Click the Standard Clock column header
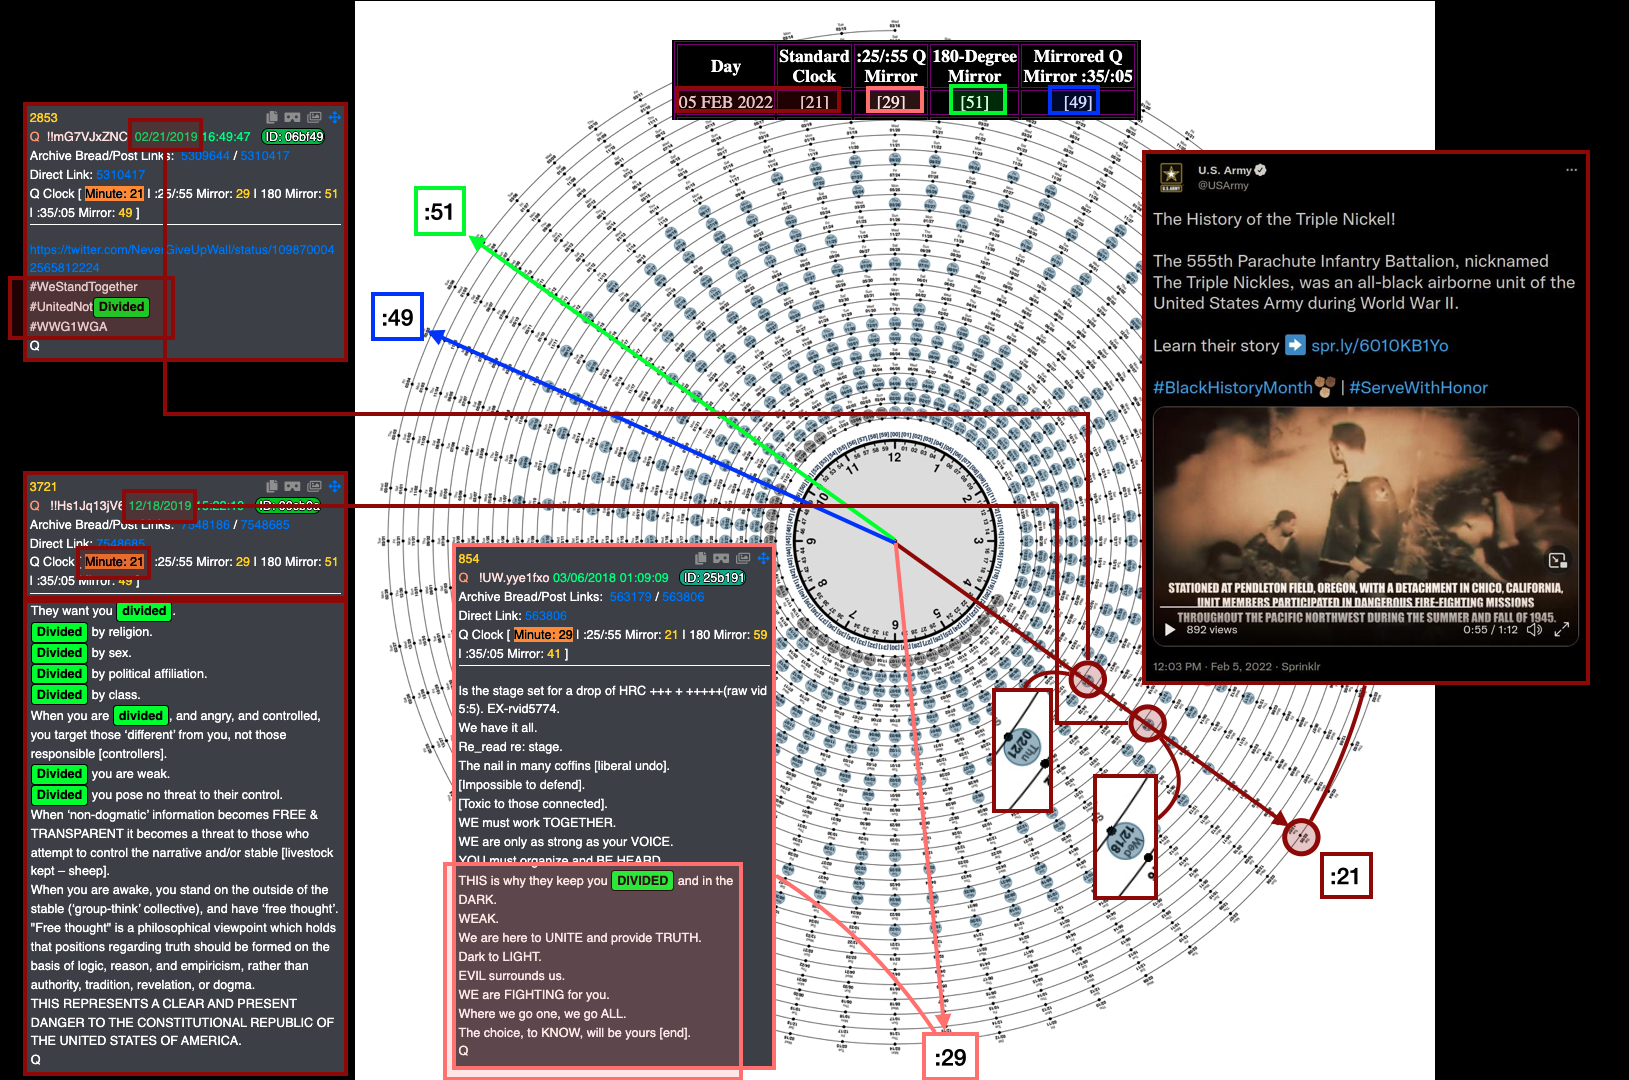Viewport: 1629px width, 1080px height. tap(814, 66)
